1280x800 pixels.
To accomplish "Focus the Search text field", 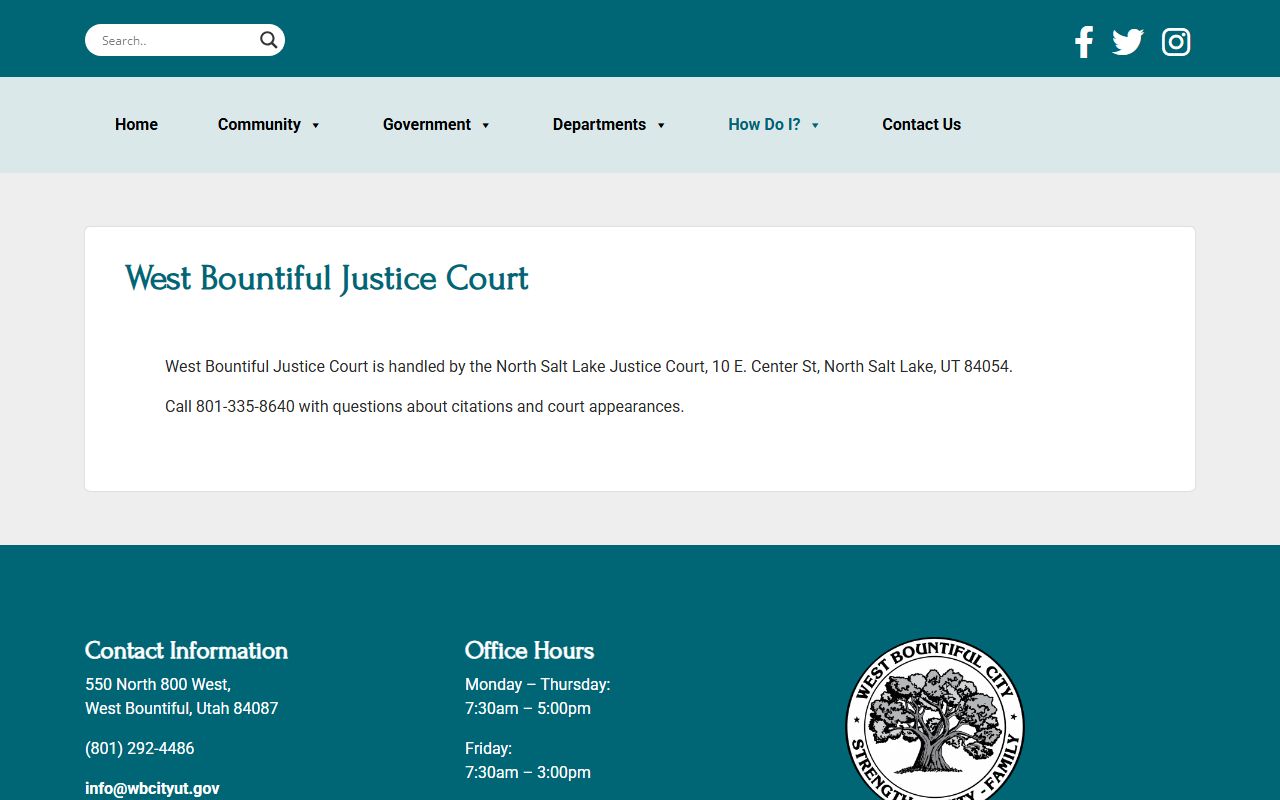I will click(x=175, y=40).
